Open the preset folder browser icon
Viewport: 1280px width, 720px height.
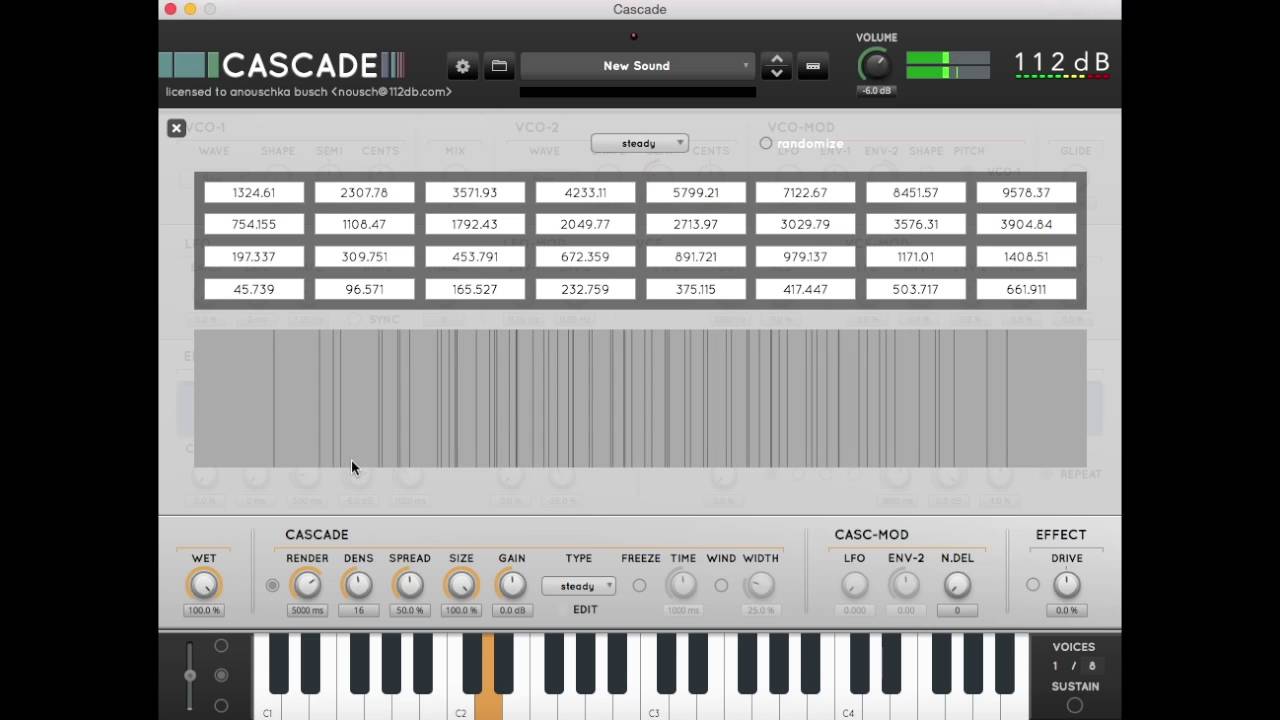[x=499, y=66]
